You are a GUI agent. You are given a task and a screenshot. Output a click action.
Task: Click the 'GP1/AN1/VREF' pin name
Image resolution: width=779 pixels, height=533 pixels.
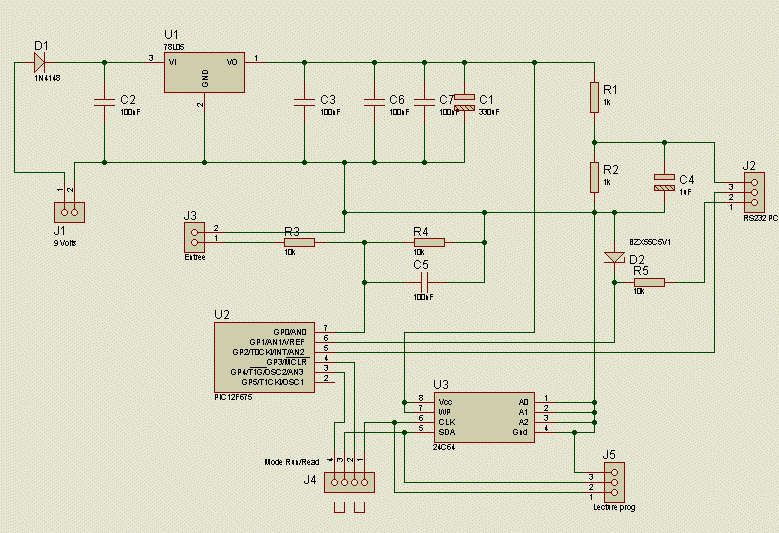[277, 342]
